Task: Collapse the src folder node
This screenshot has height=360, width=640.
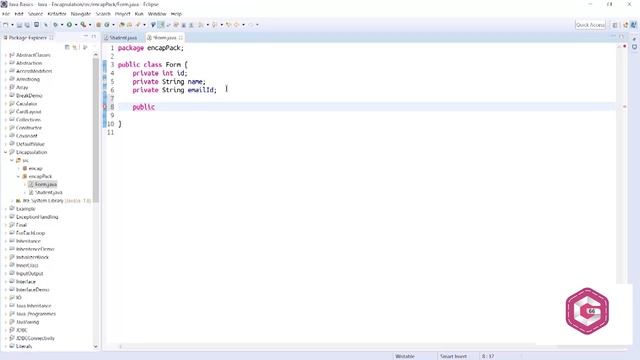Action: pyautogui.click(x=12, y=160)
